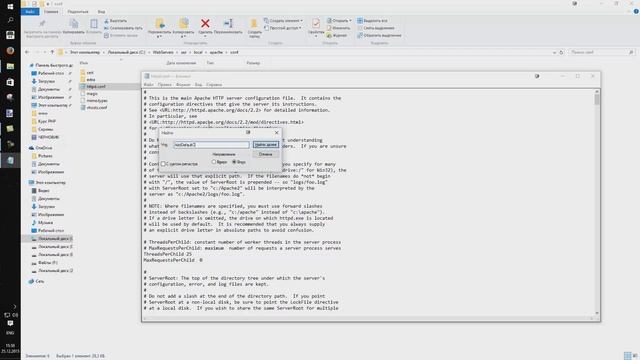The image size is (640, 360).
Task: Open the Create item (Создать элемент) dropdown
Action: (283, 20)
